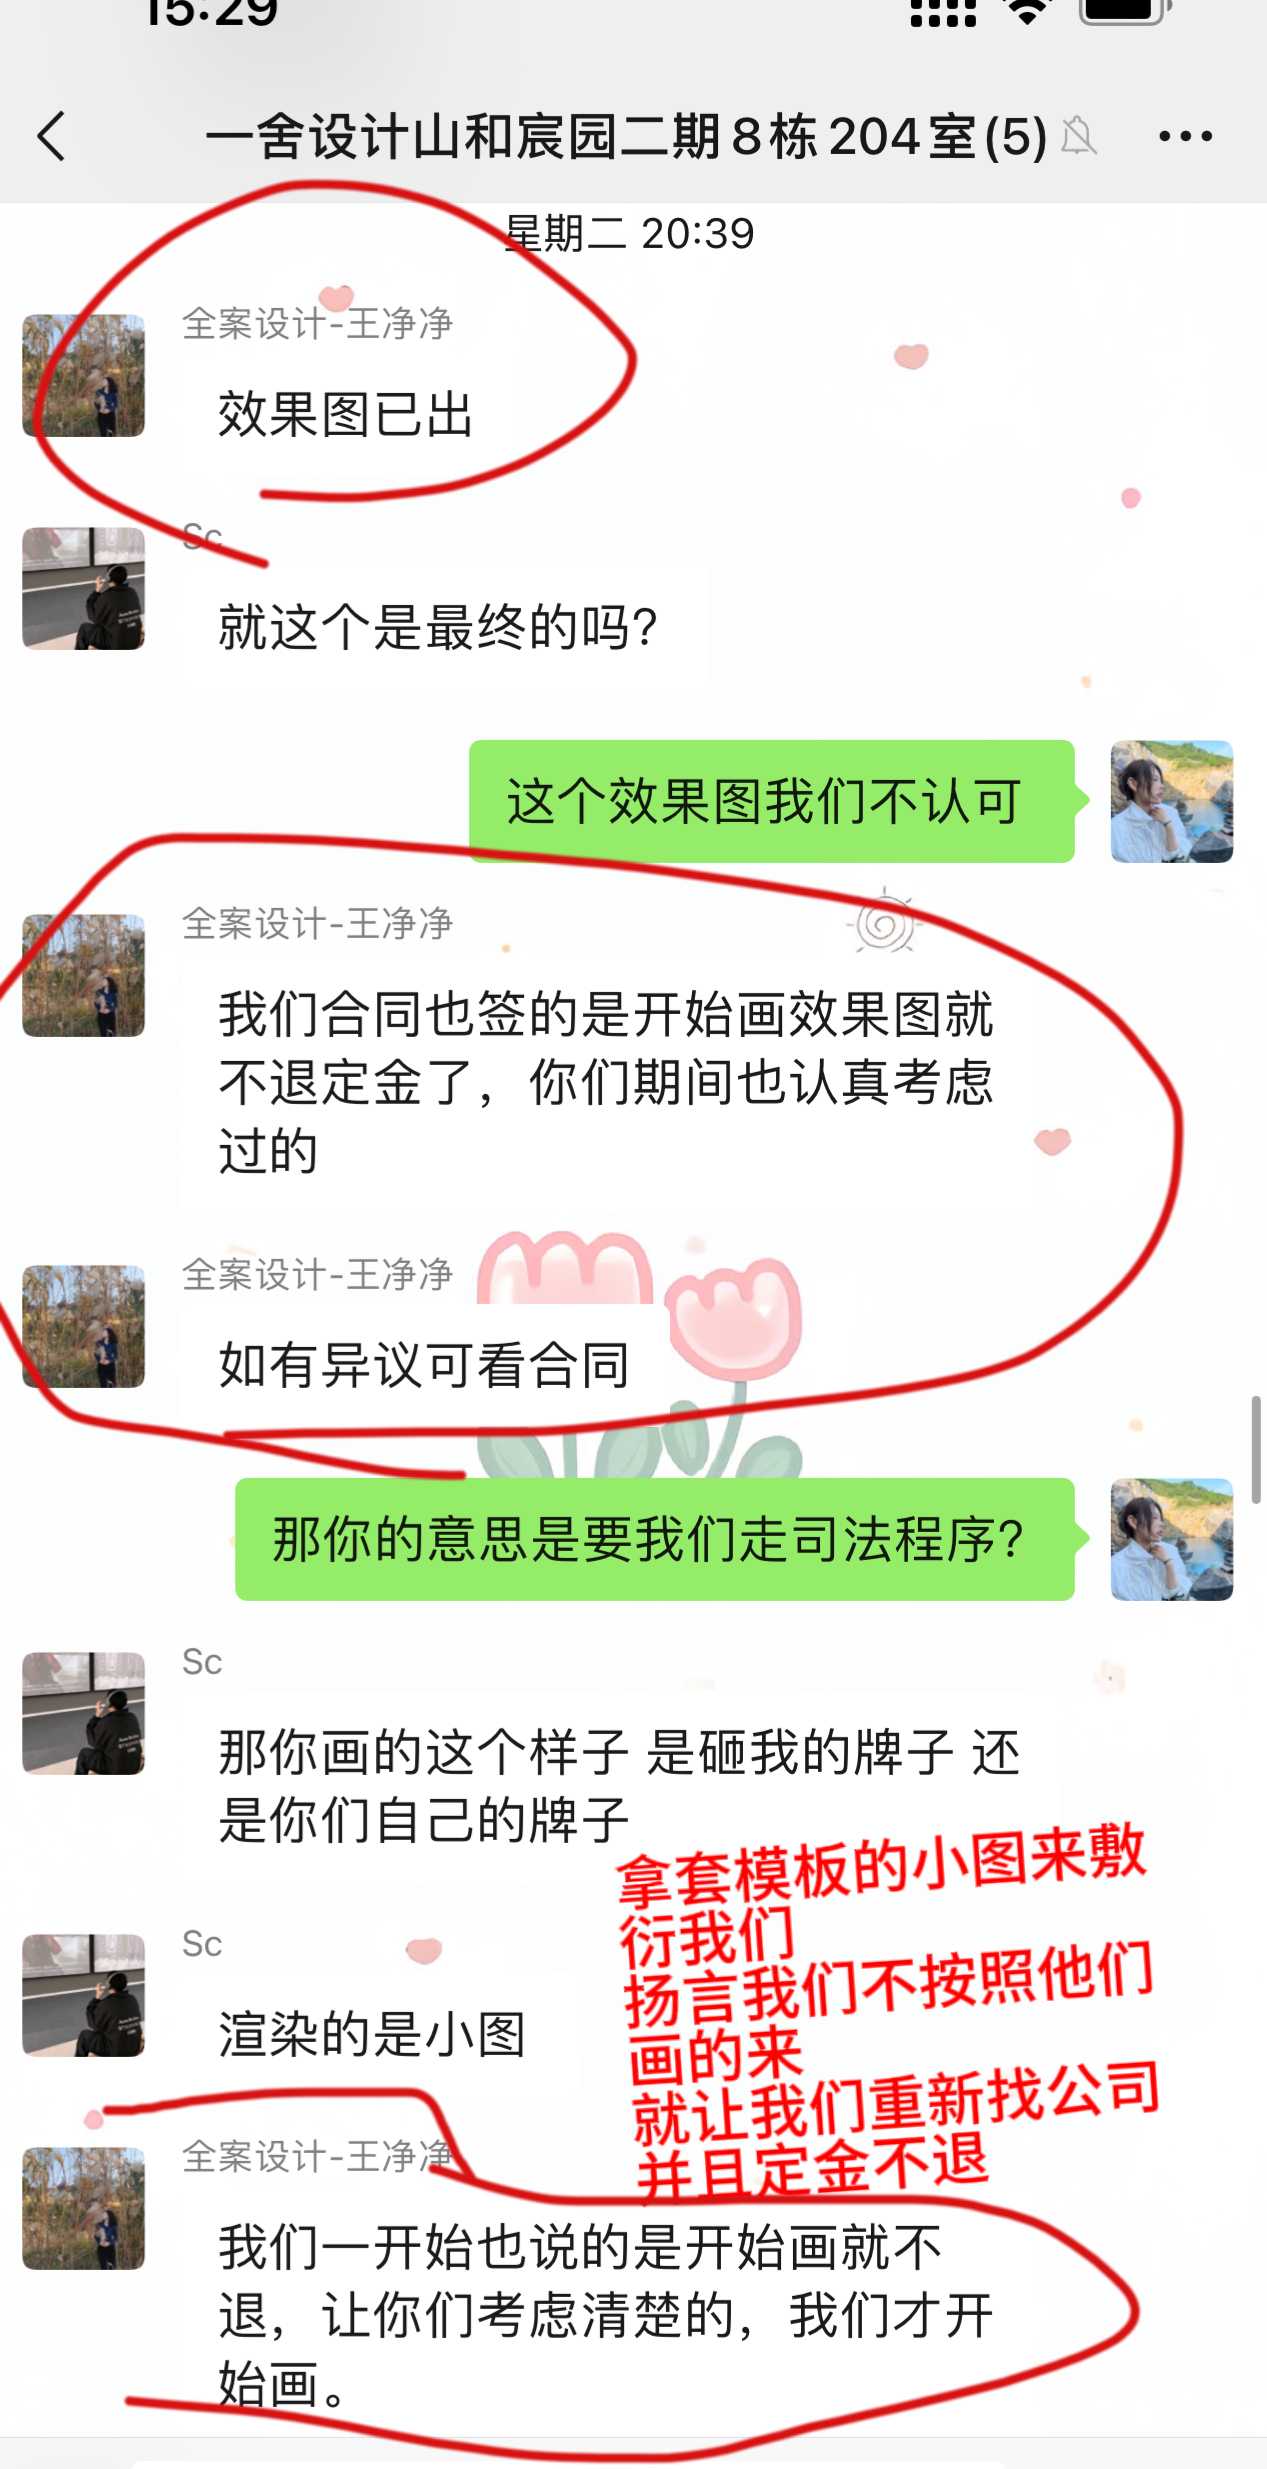Viewport: 1267px width, 2469px height.
Task: Tap the message about 合同 and 不退定金
Action: tap(606, 1082)
